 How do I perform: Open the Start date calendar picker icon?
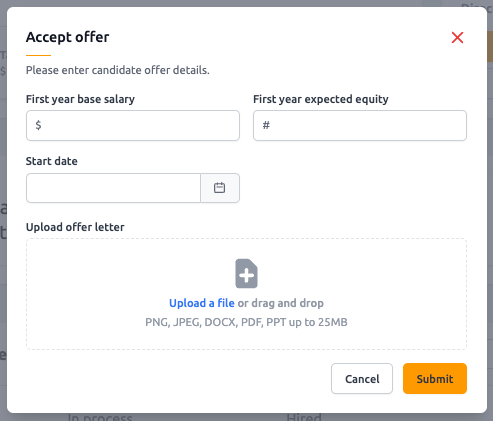pos(220,188)
